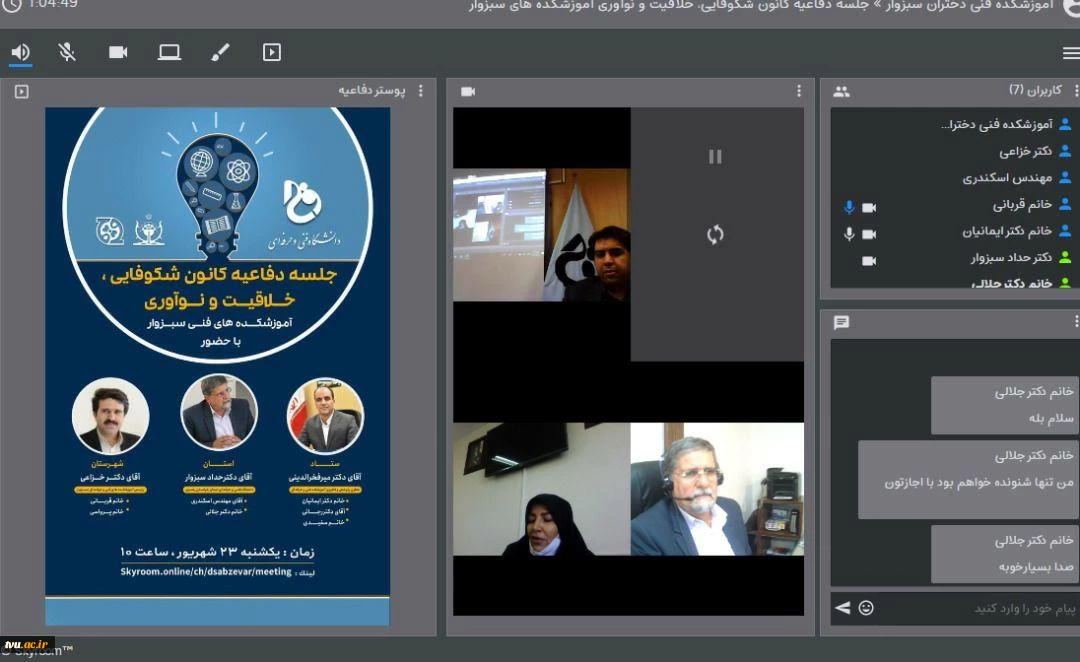Viewport: 1080px width, 662px height.
Task: Click the refresh icon on the video tile
Action: click(x=715, y=235)
